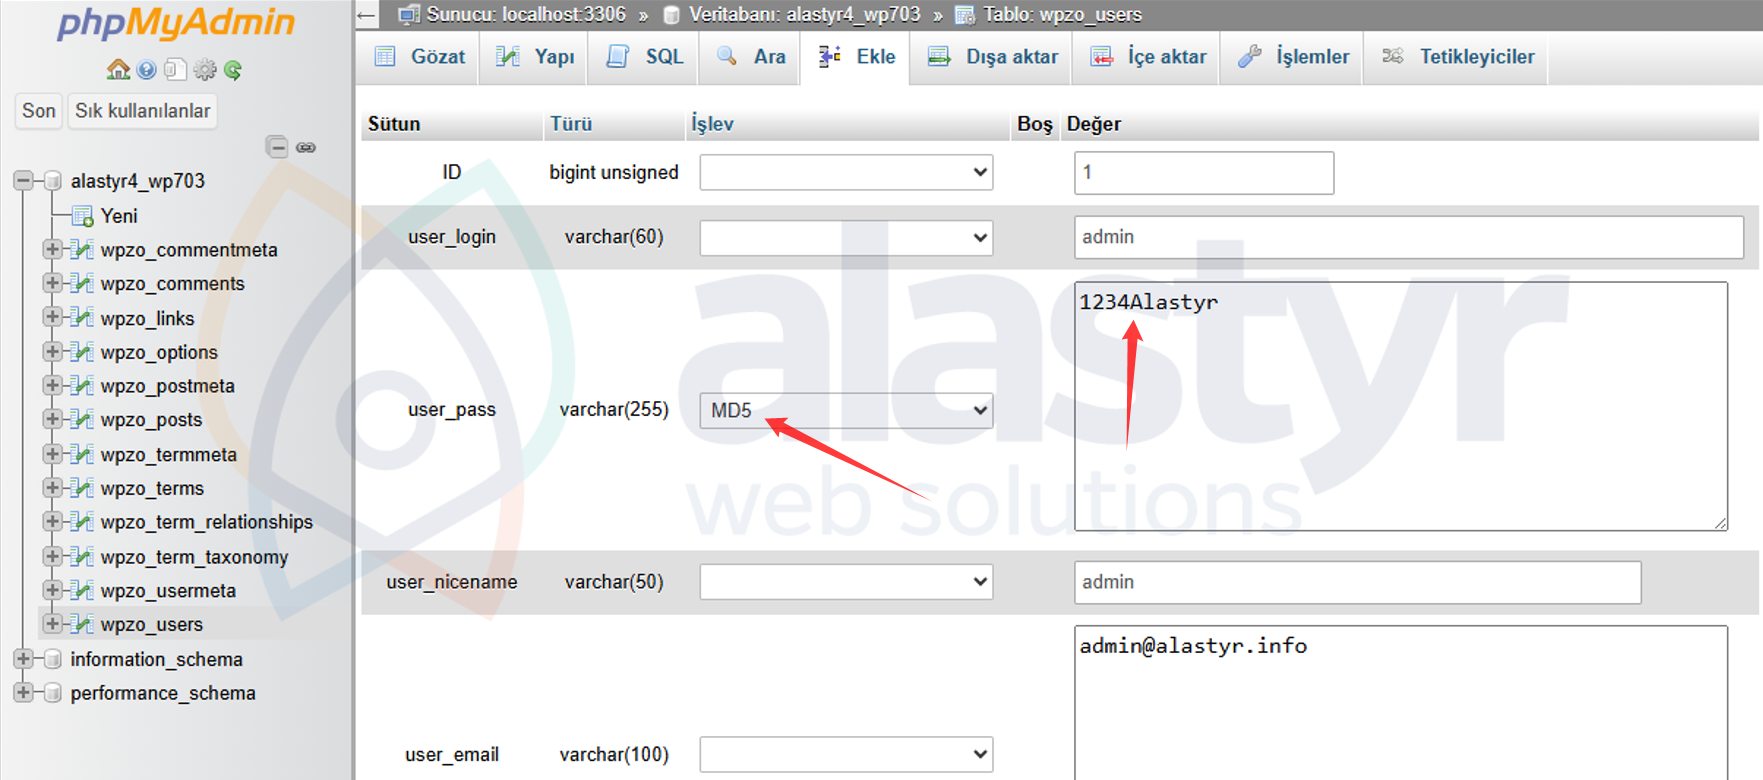This screenshot has height=780, width=1763.
Task: Click the wpzo_commentmeta table icon
Action: (82, 249)
